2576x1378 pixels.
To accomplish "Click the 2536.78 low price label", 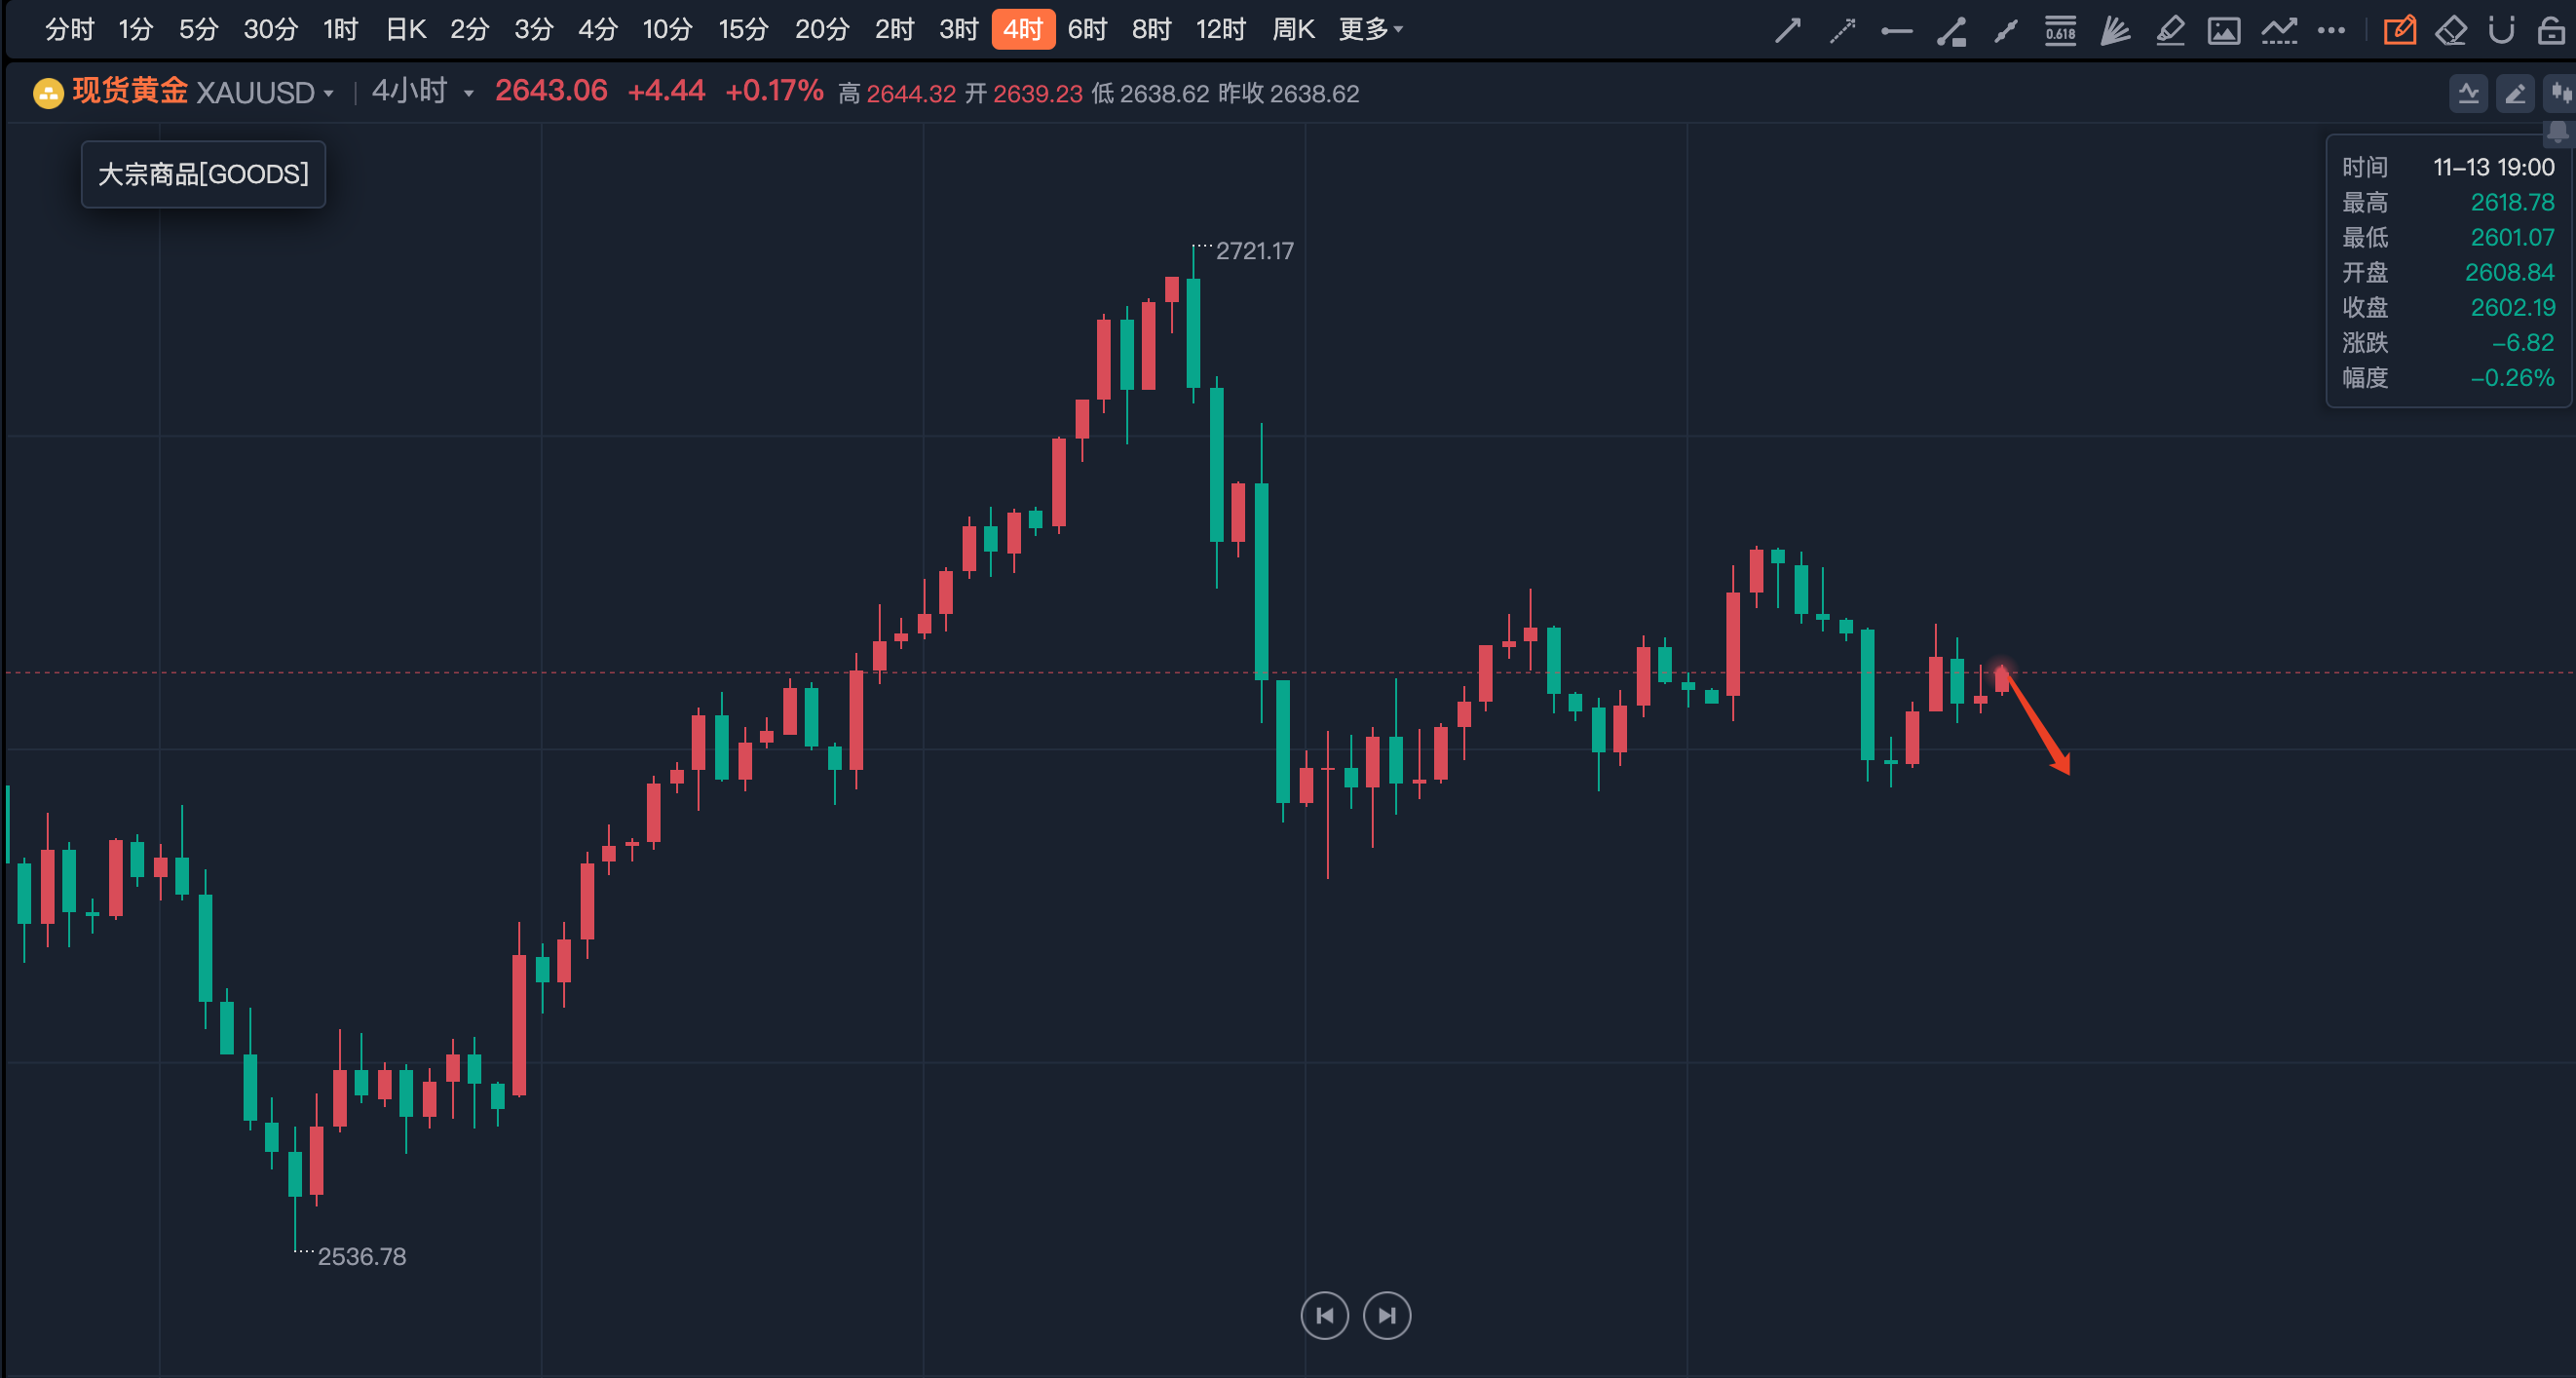I will pyautogui.click(x=361, y=1257).
